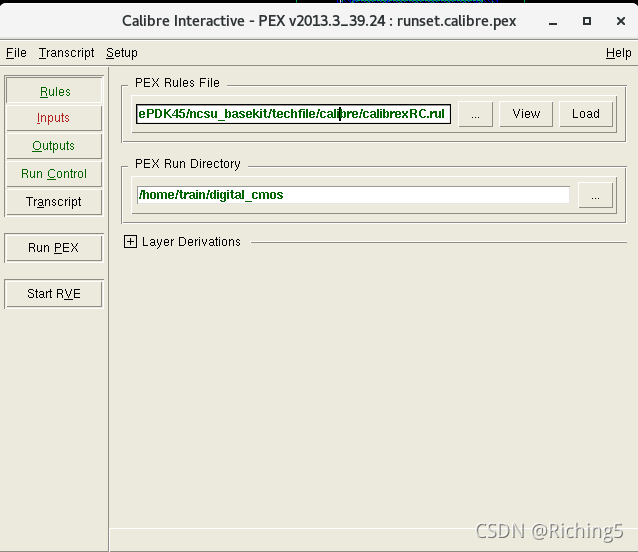Open the File menu

coord(16,53)
